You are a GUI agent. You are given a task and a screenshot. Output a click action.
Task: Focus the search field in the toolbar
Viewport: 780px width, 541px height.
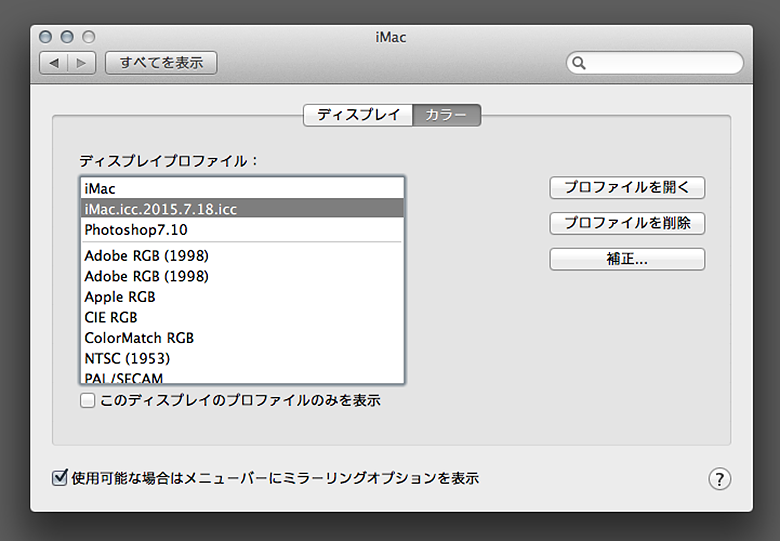coord(660,63)
